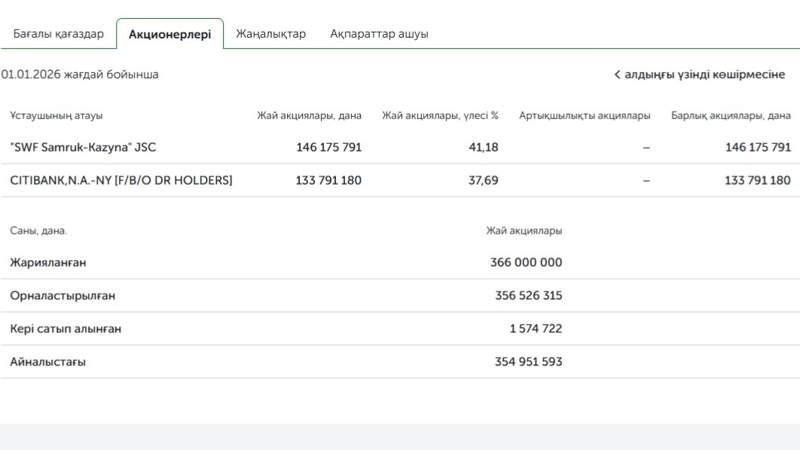Click the 37,69 share percentage value
Image resolution: width=800 pixels, height=450 pixels.
click(484, 181)
